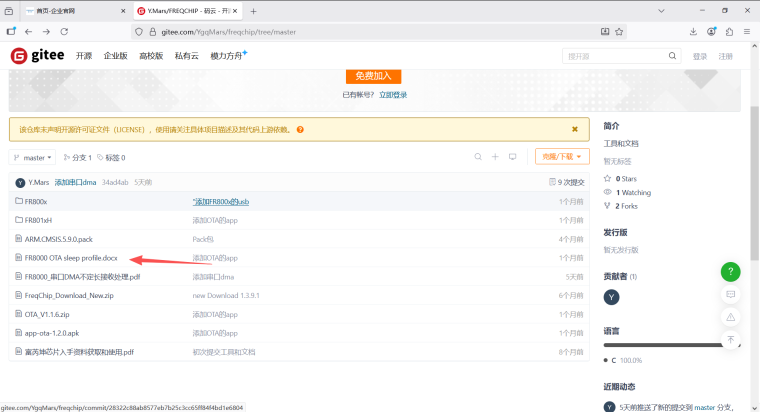Viewport: 760px width, 412px height.
Task: Open the FR800x folder
Action: pyautogui.click(x=36, y=201)
